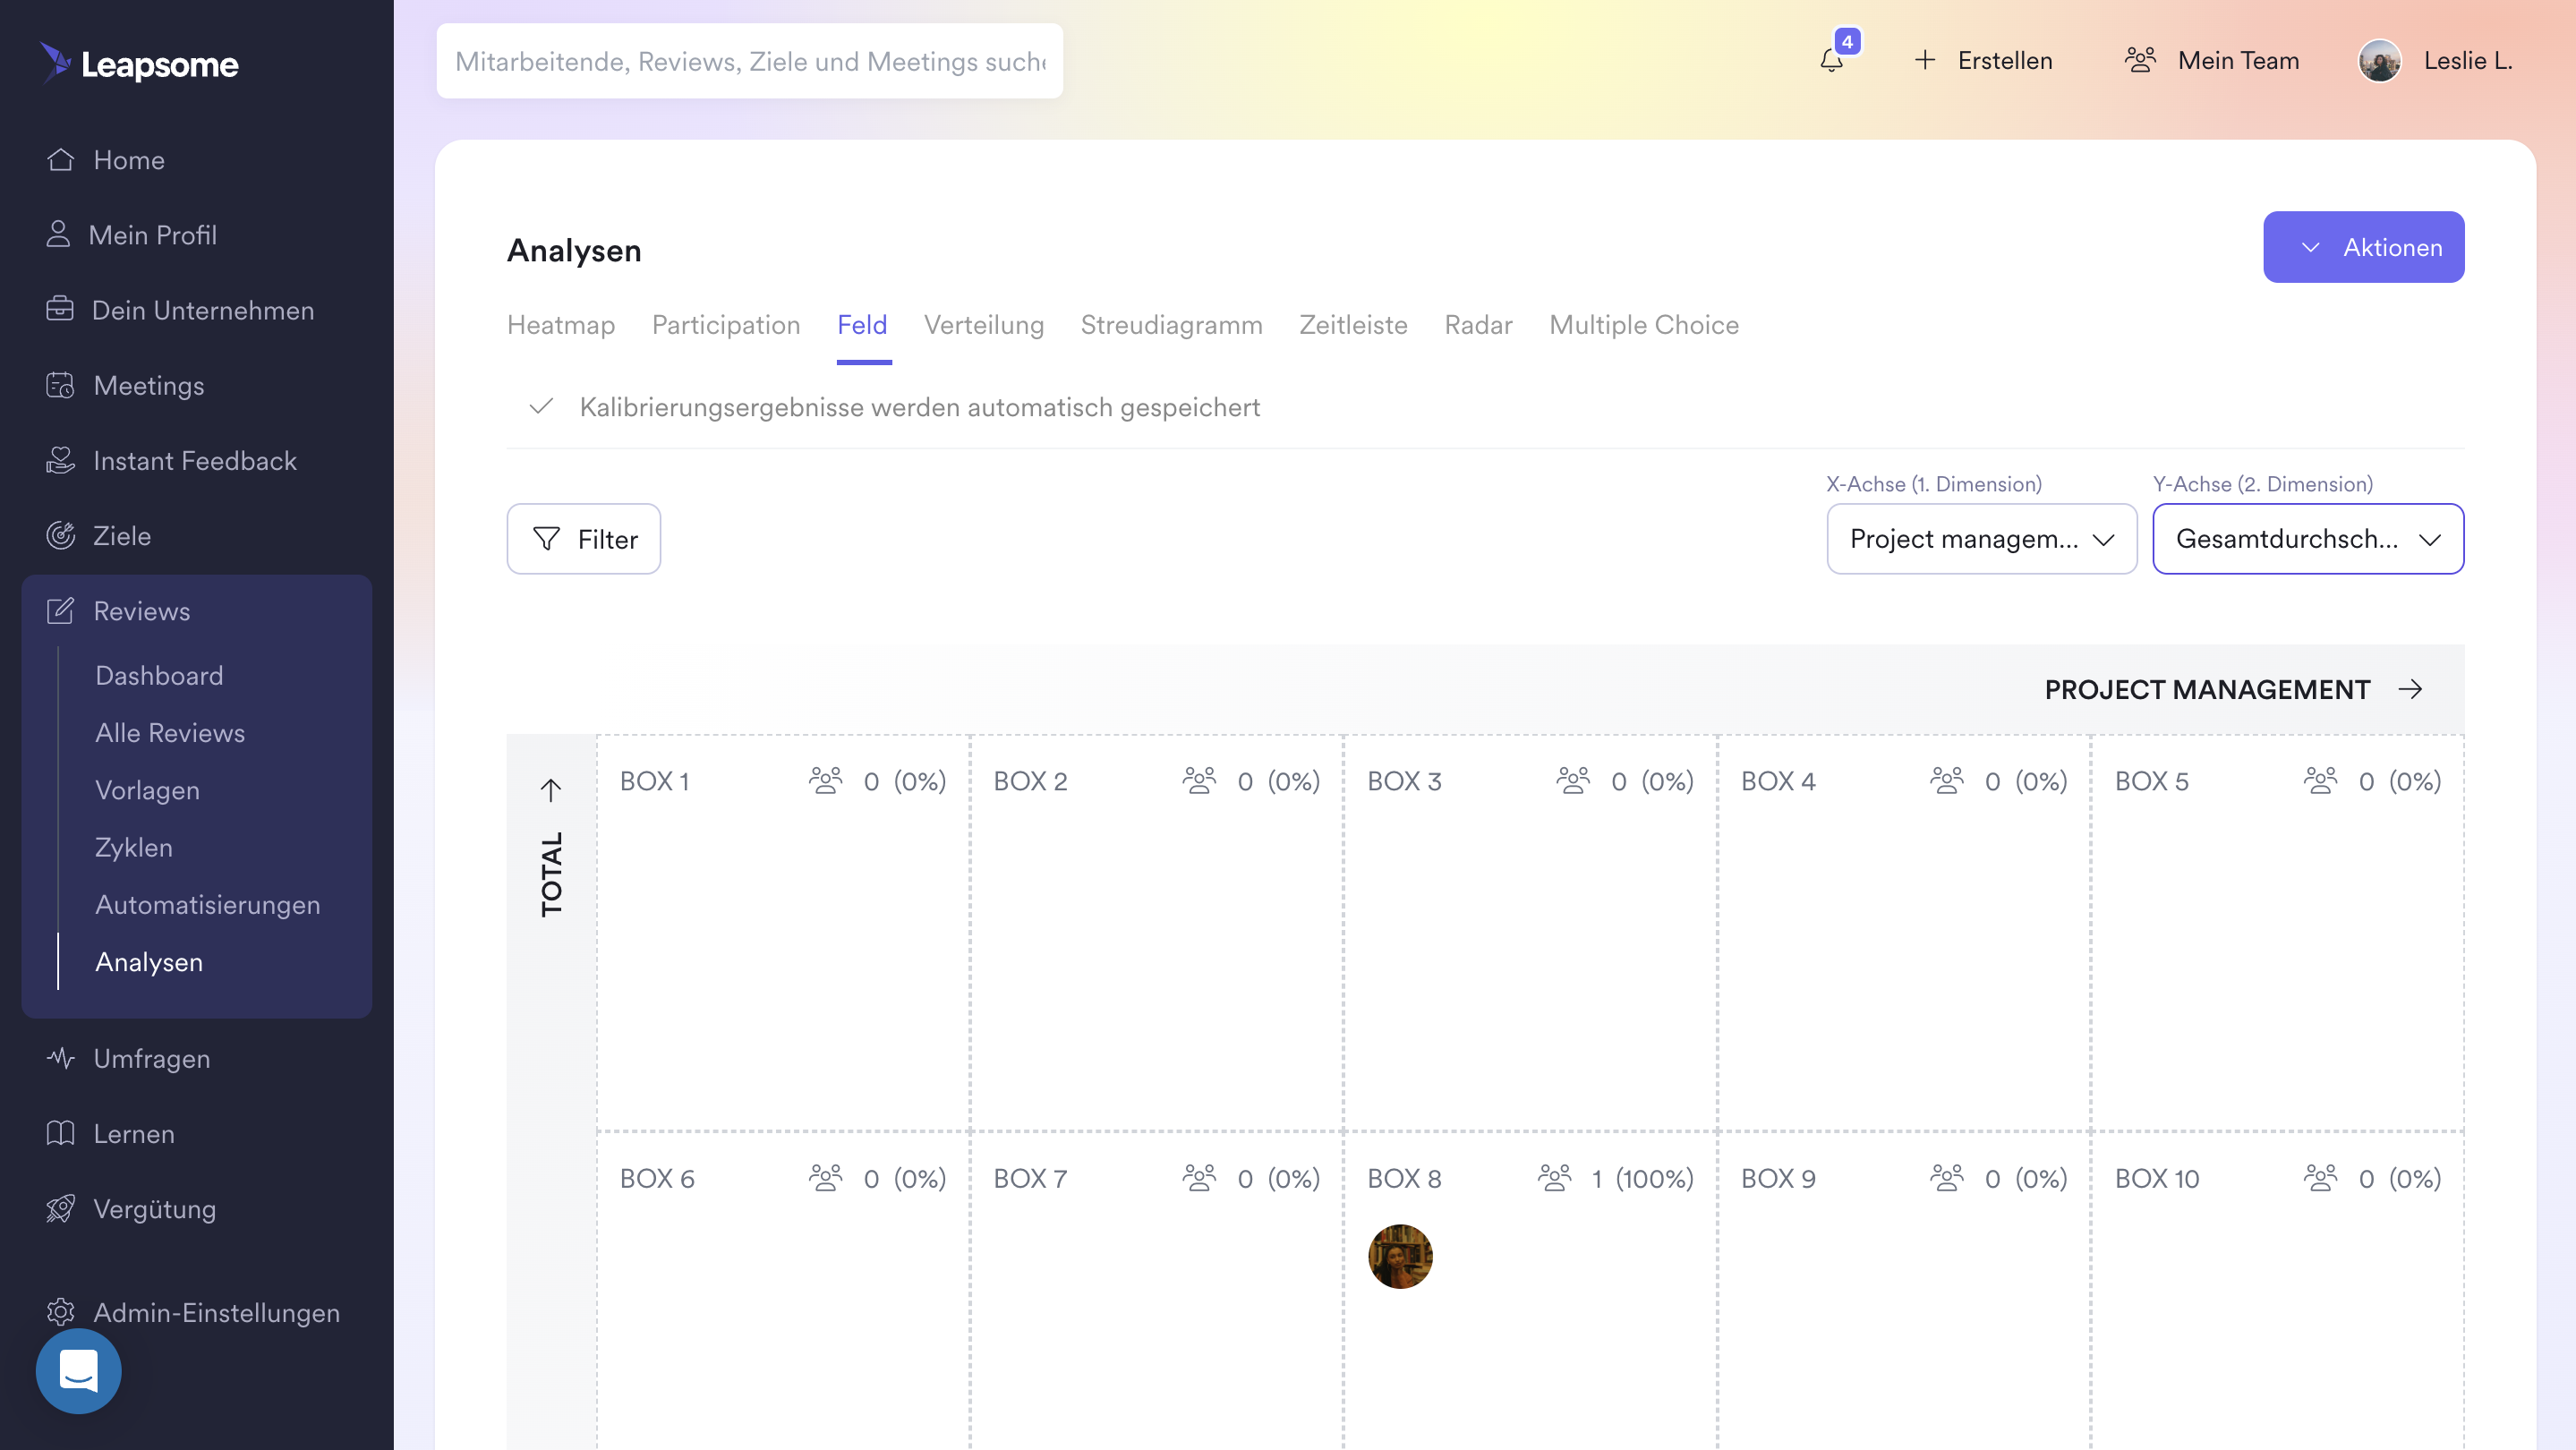Click the Analysen page heading
Viewport: 2576px width, 1450px height.
pos(574,250)
